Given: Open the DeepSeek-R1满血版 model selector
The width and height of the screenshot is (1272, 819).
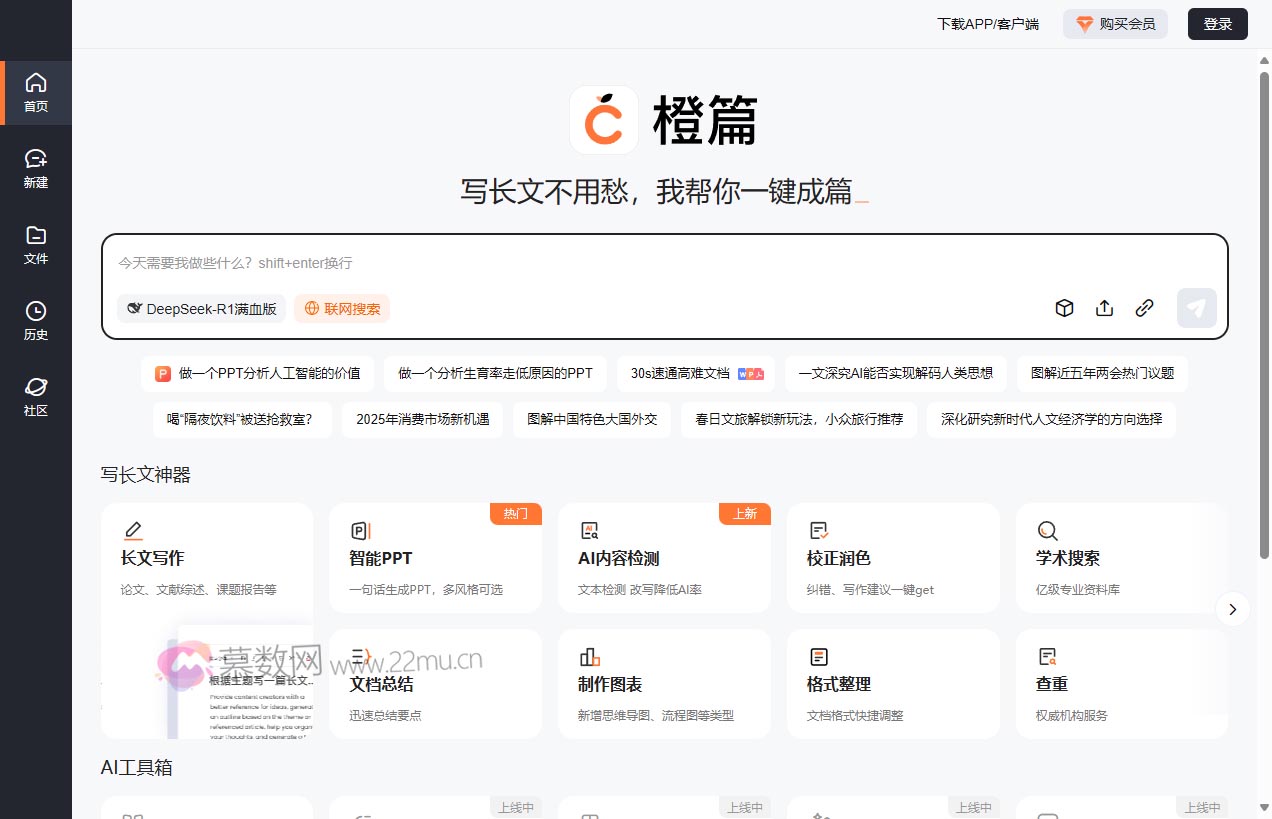Looking at the screenshot, I should (x=201, y=309).
